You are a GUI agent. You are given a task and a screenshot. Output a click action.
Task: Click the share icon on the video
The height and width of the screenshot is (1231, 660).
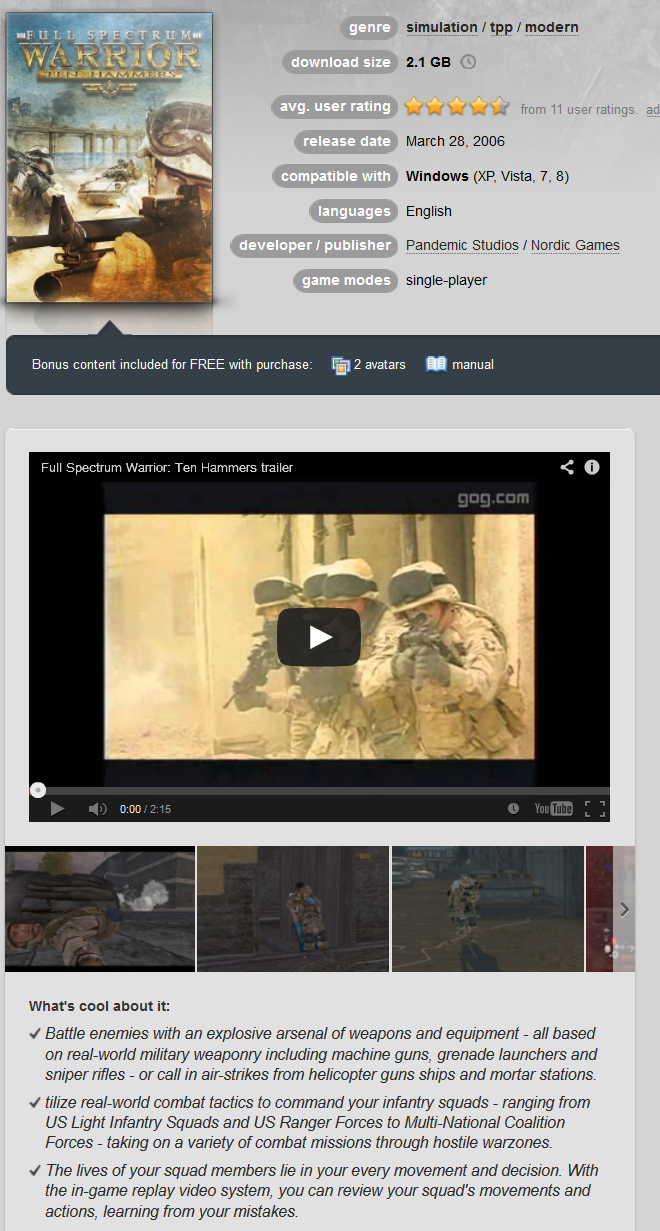pyautogui.click(x=567, y=467)
